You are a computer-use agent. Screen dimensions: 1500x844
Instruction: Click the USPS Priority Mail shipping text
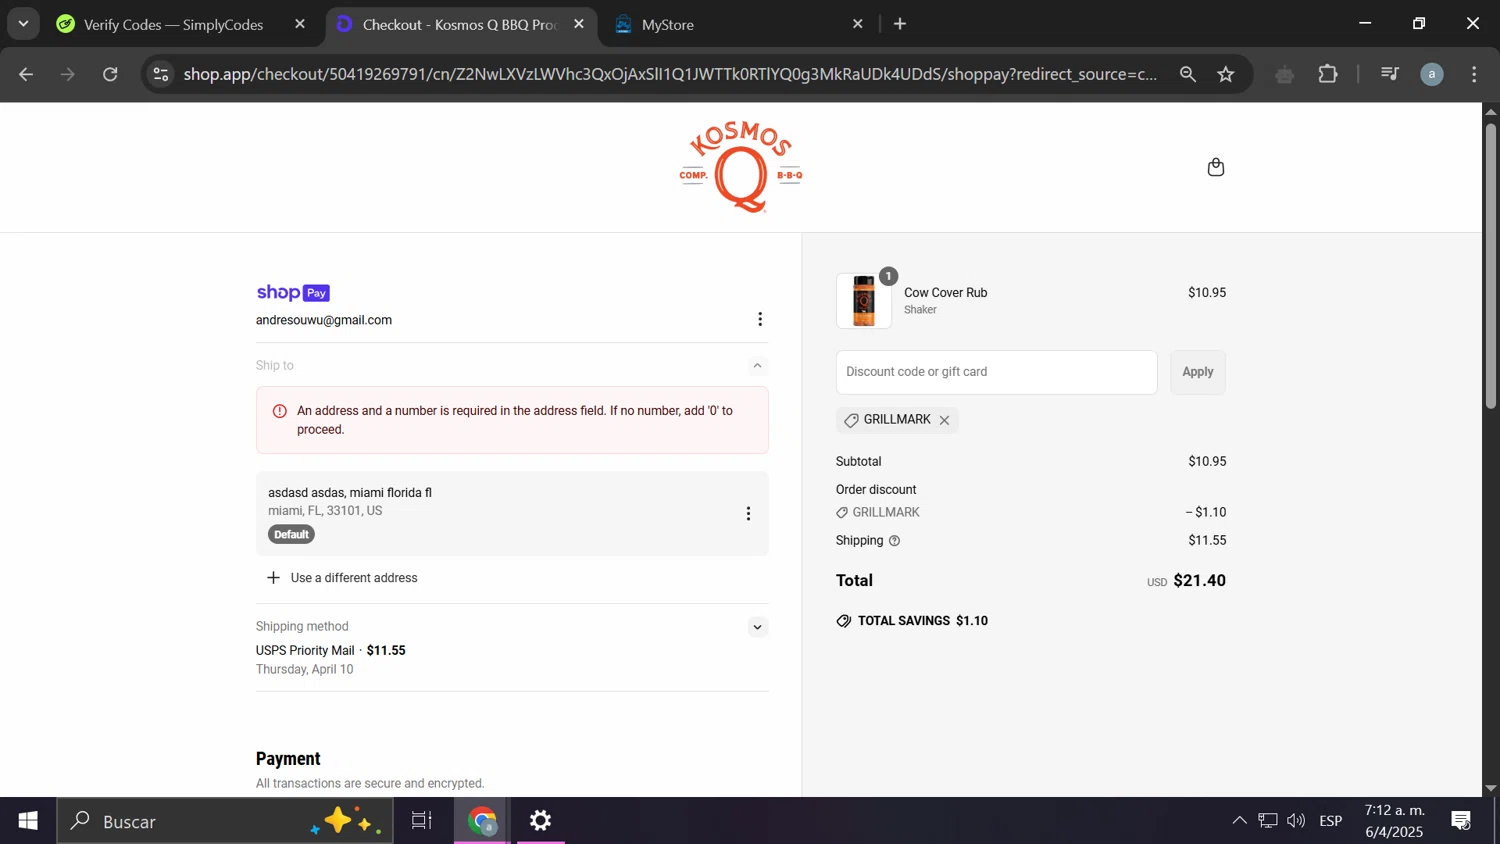click(x=305, y=651)
